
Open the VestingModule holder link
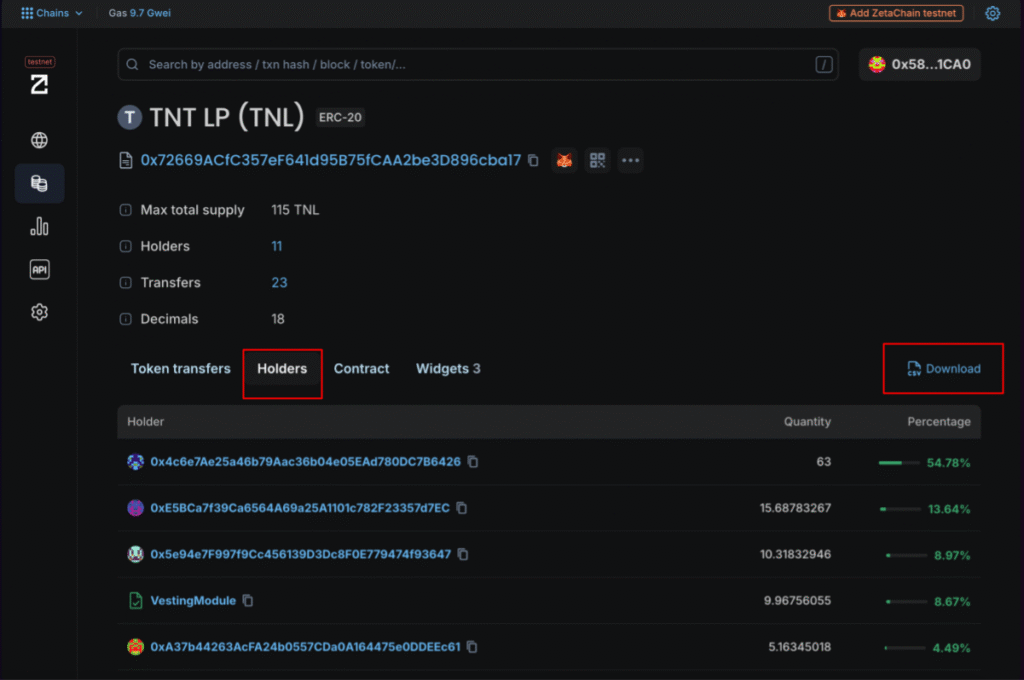192,601
